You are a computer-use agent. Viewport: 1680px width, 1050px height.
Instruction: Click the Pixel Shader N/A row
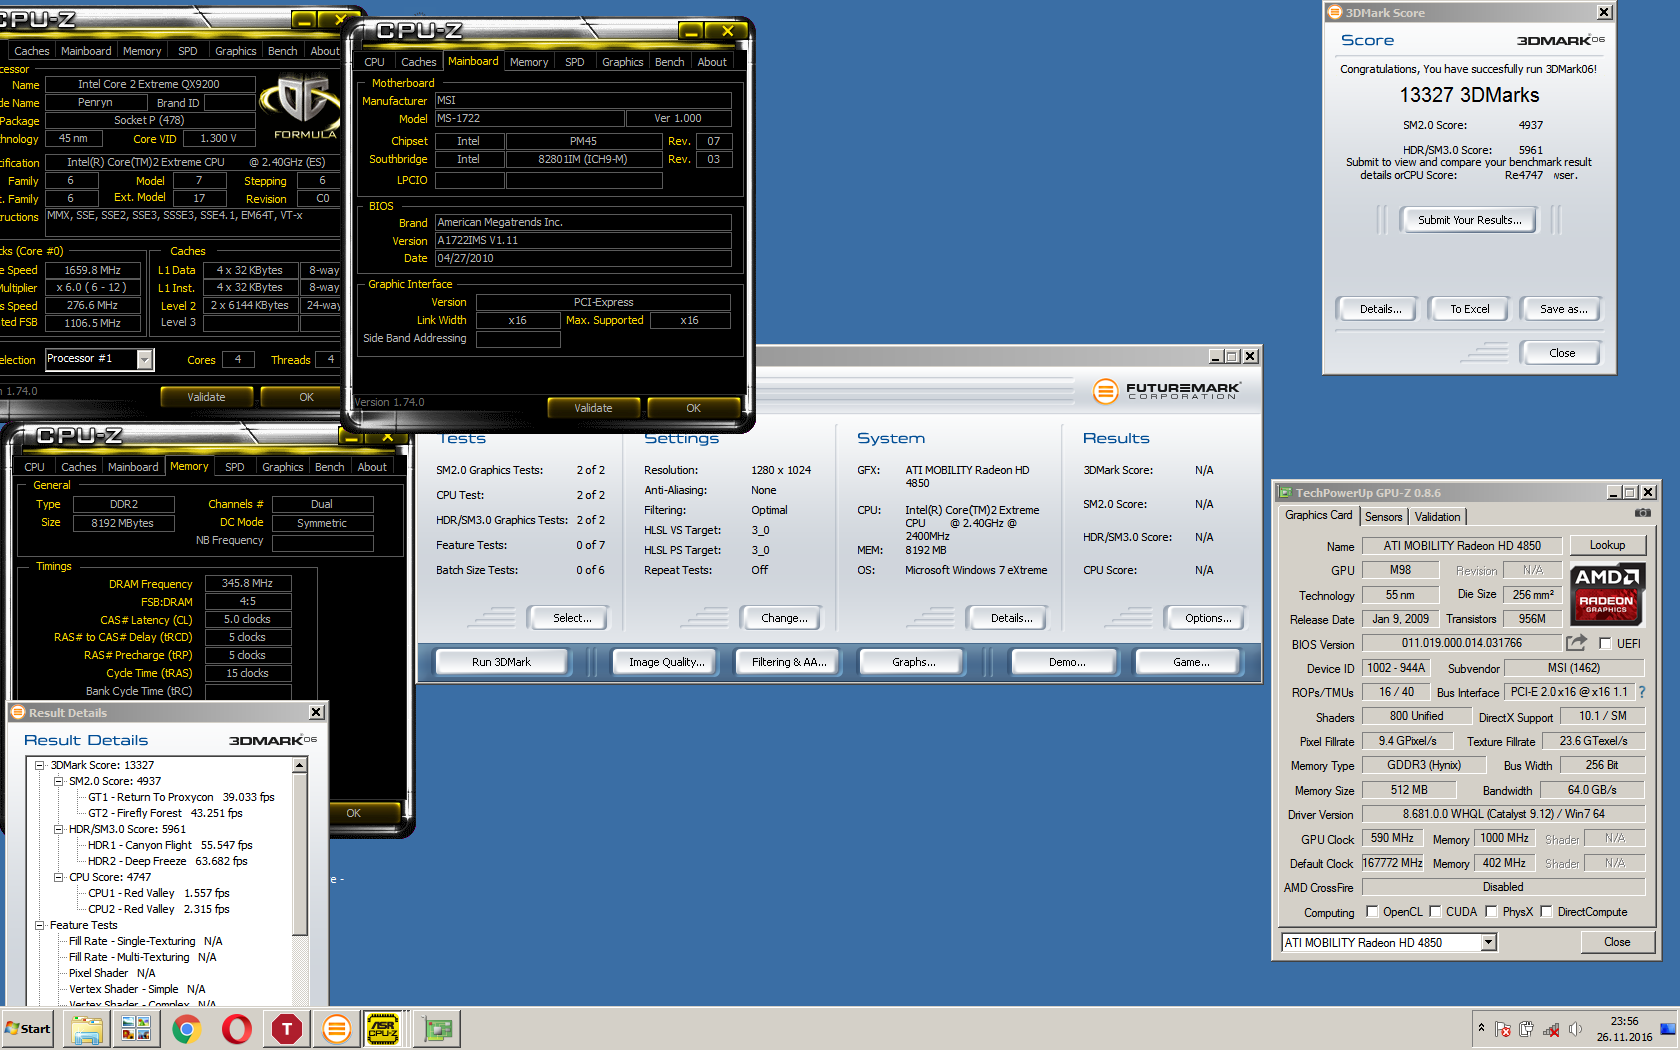(112, 973)
